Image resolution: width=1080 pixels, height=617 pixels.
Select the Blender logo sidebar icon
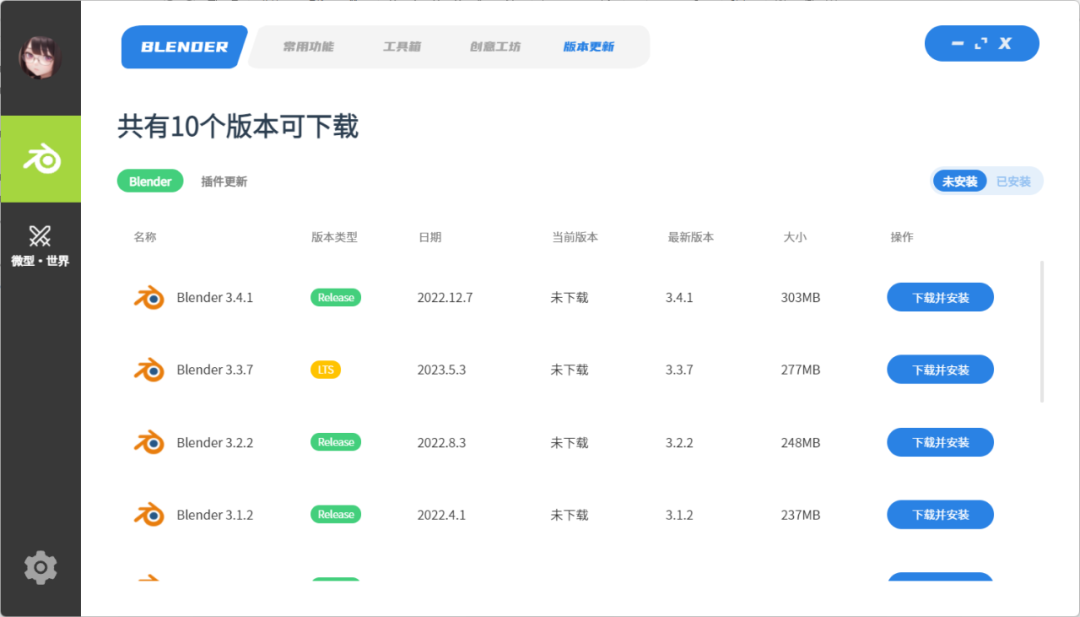41,159
